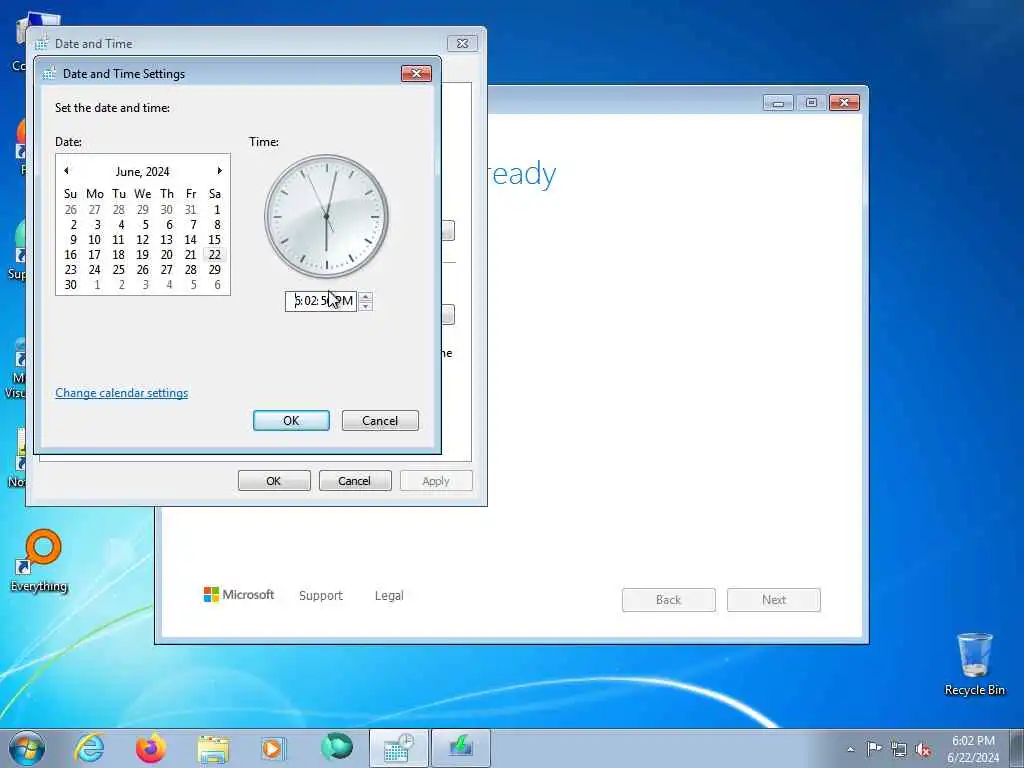
Task: Select Date and Time taskbar button
Action: pos(399,748)
